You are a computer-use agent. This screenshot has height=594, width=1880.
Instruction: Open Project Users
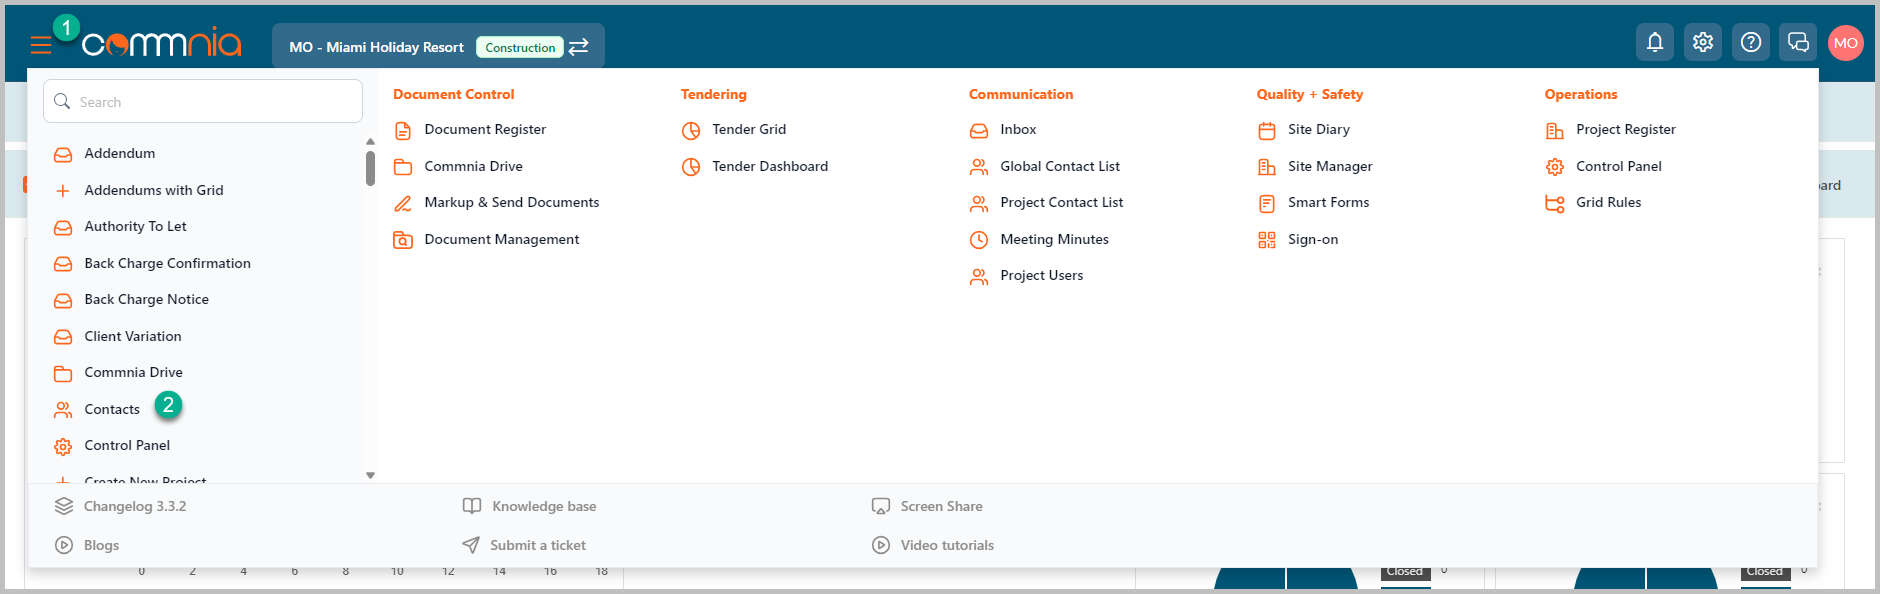1041,275
